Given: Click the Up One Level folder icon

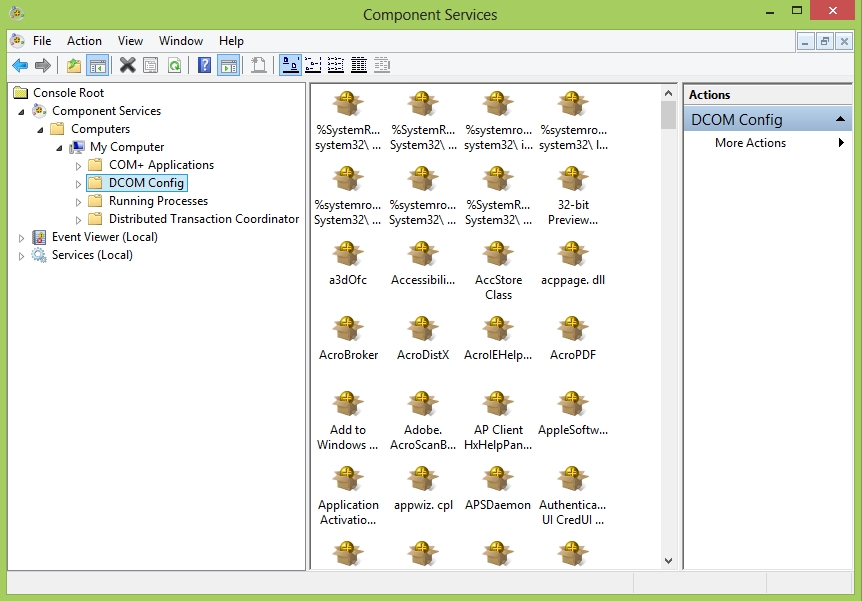Looking at the screenshot, I should pos(73,65).
